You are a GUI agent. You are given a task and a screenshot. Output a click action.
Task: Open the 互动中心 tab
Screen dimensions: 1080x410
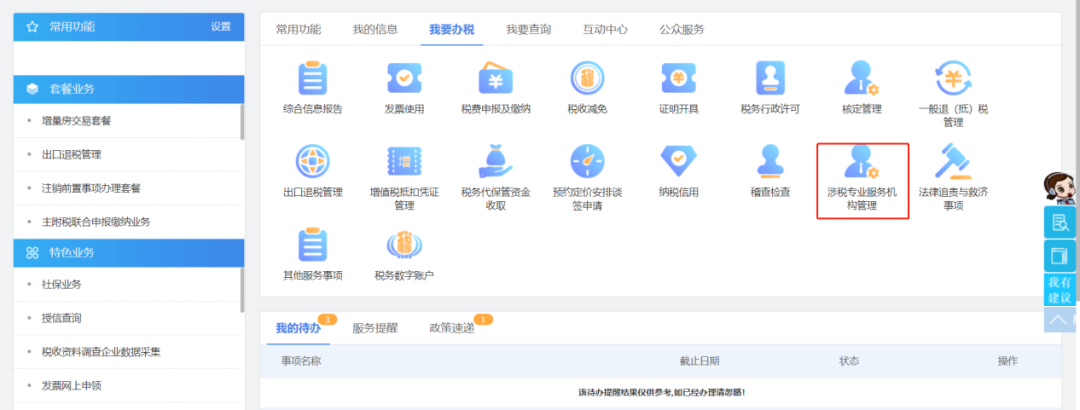(605, 29)
